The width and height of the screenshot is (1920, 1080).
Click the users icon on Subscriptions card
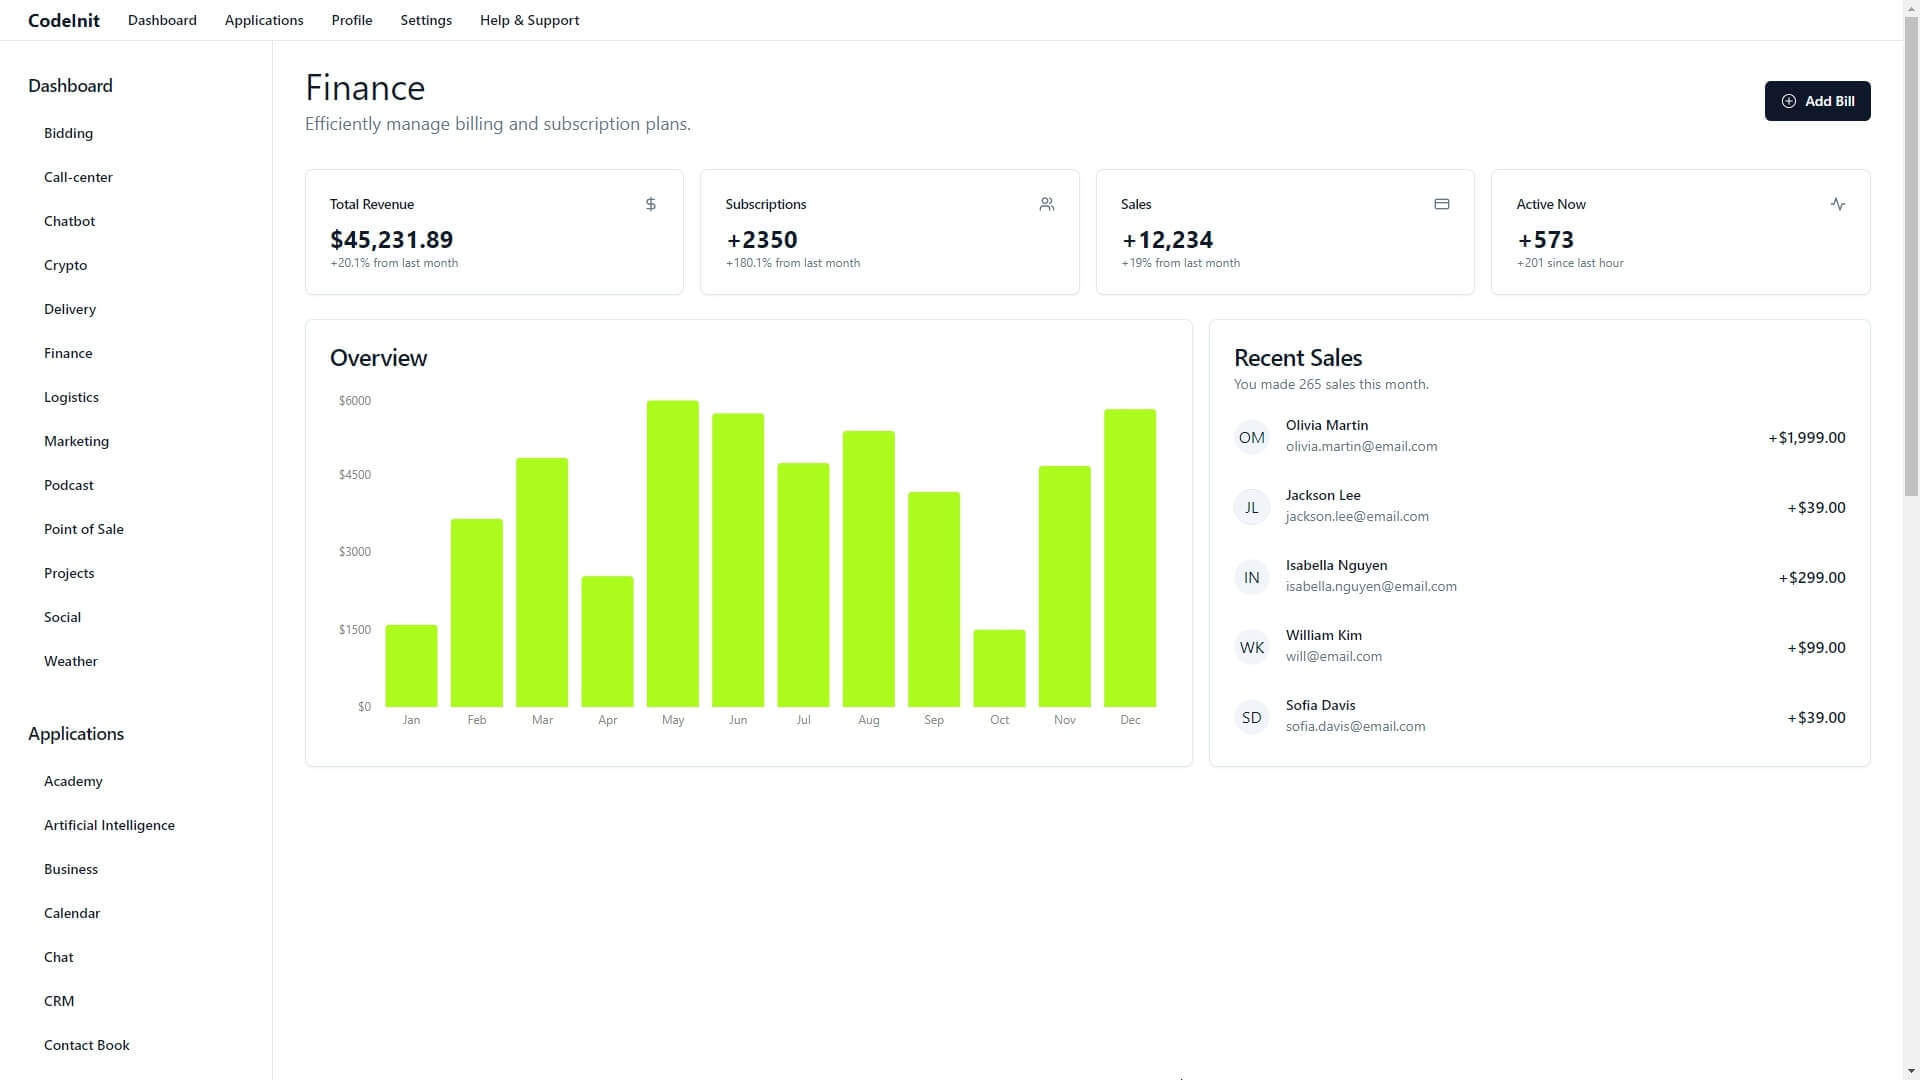tap(1046, 204)
